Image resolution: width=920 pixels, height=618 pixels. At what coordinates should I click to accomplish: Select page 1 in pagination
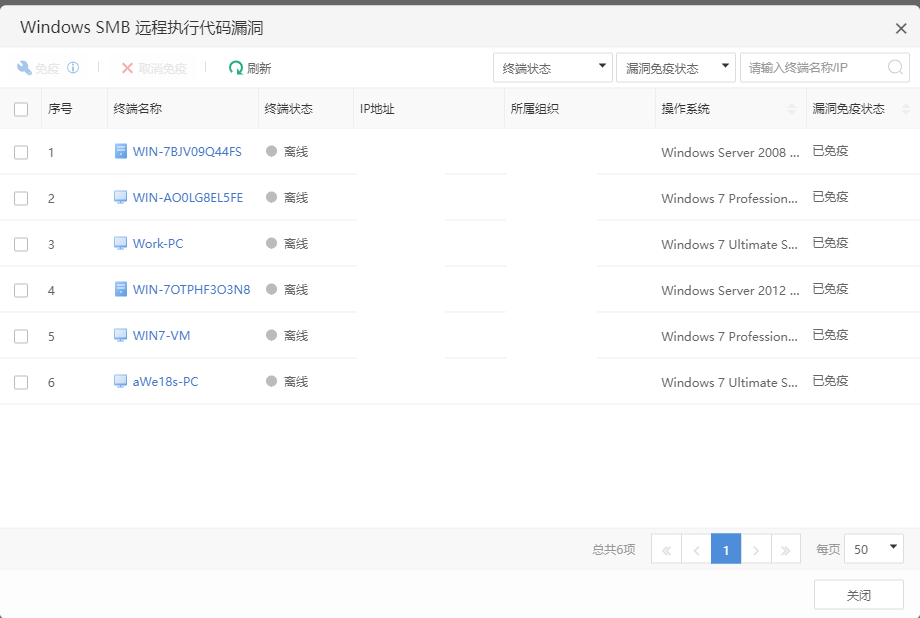[x=726, y=549]
